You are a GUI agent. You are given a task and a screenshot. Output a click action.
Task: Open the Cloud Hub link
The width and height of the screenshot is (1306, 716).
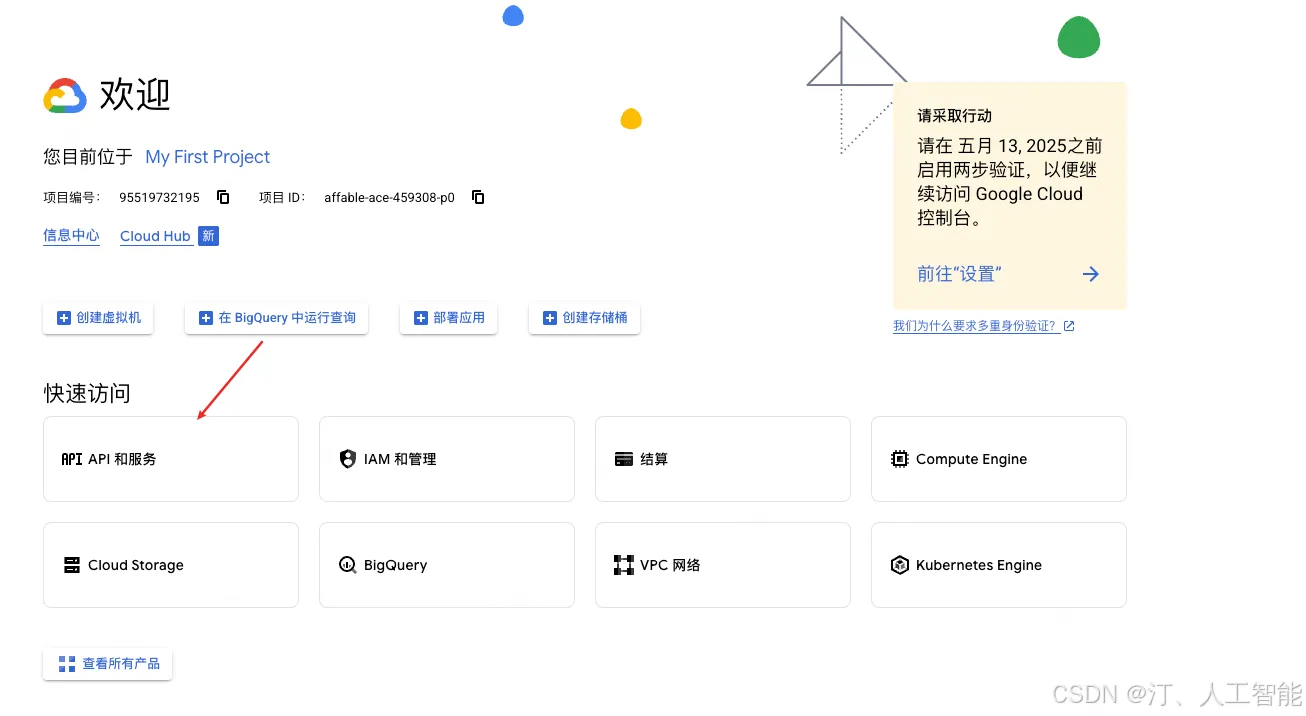coord(155,236)
